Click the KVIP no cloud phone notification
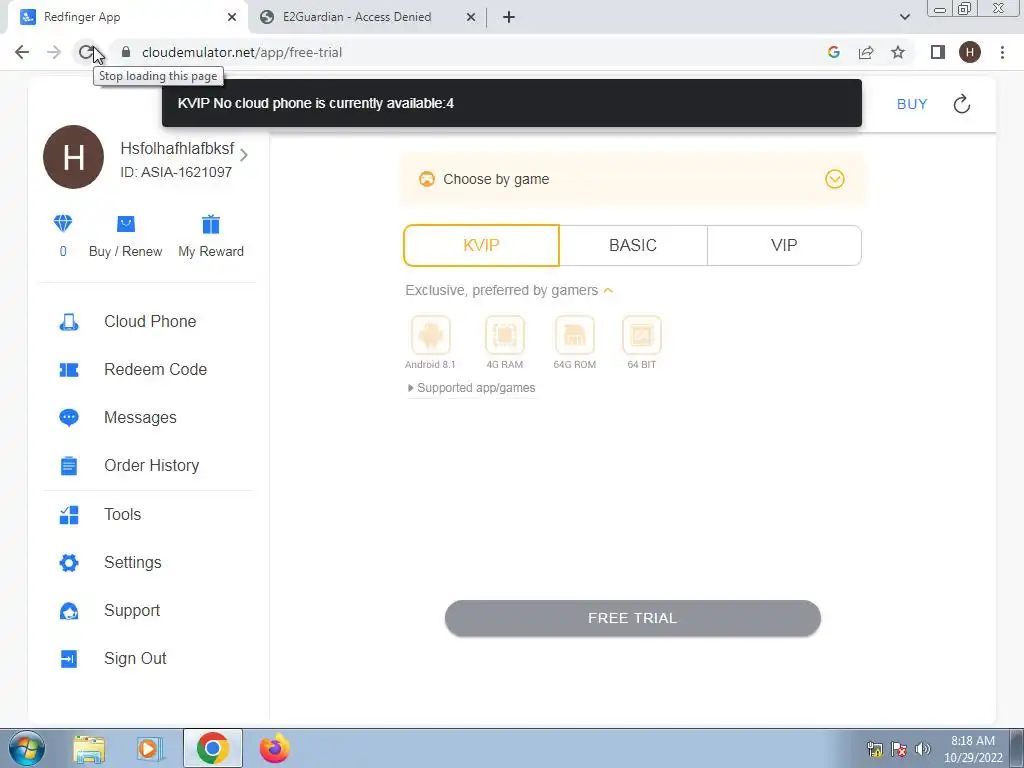The image size is (1024, 768). pos(511,103)
